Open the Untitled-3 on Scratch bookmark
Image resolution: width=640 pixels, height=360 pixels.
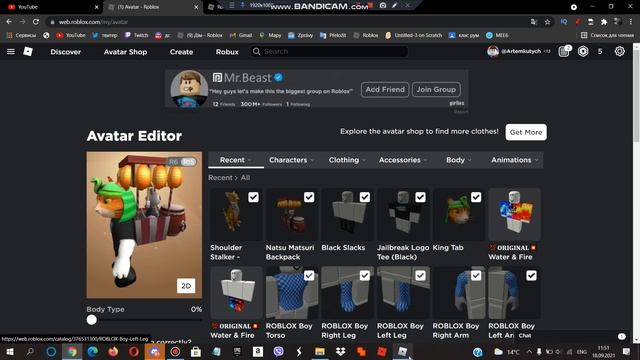[413, 36]
